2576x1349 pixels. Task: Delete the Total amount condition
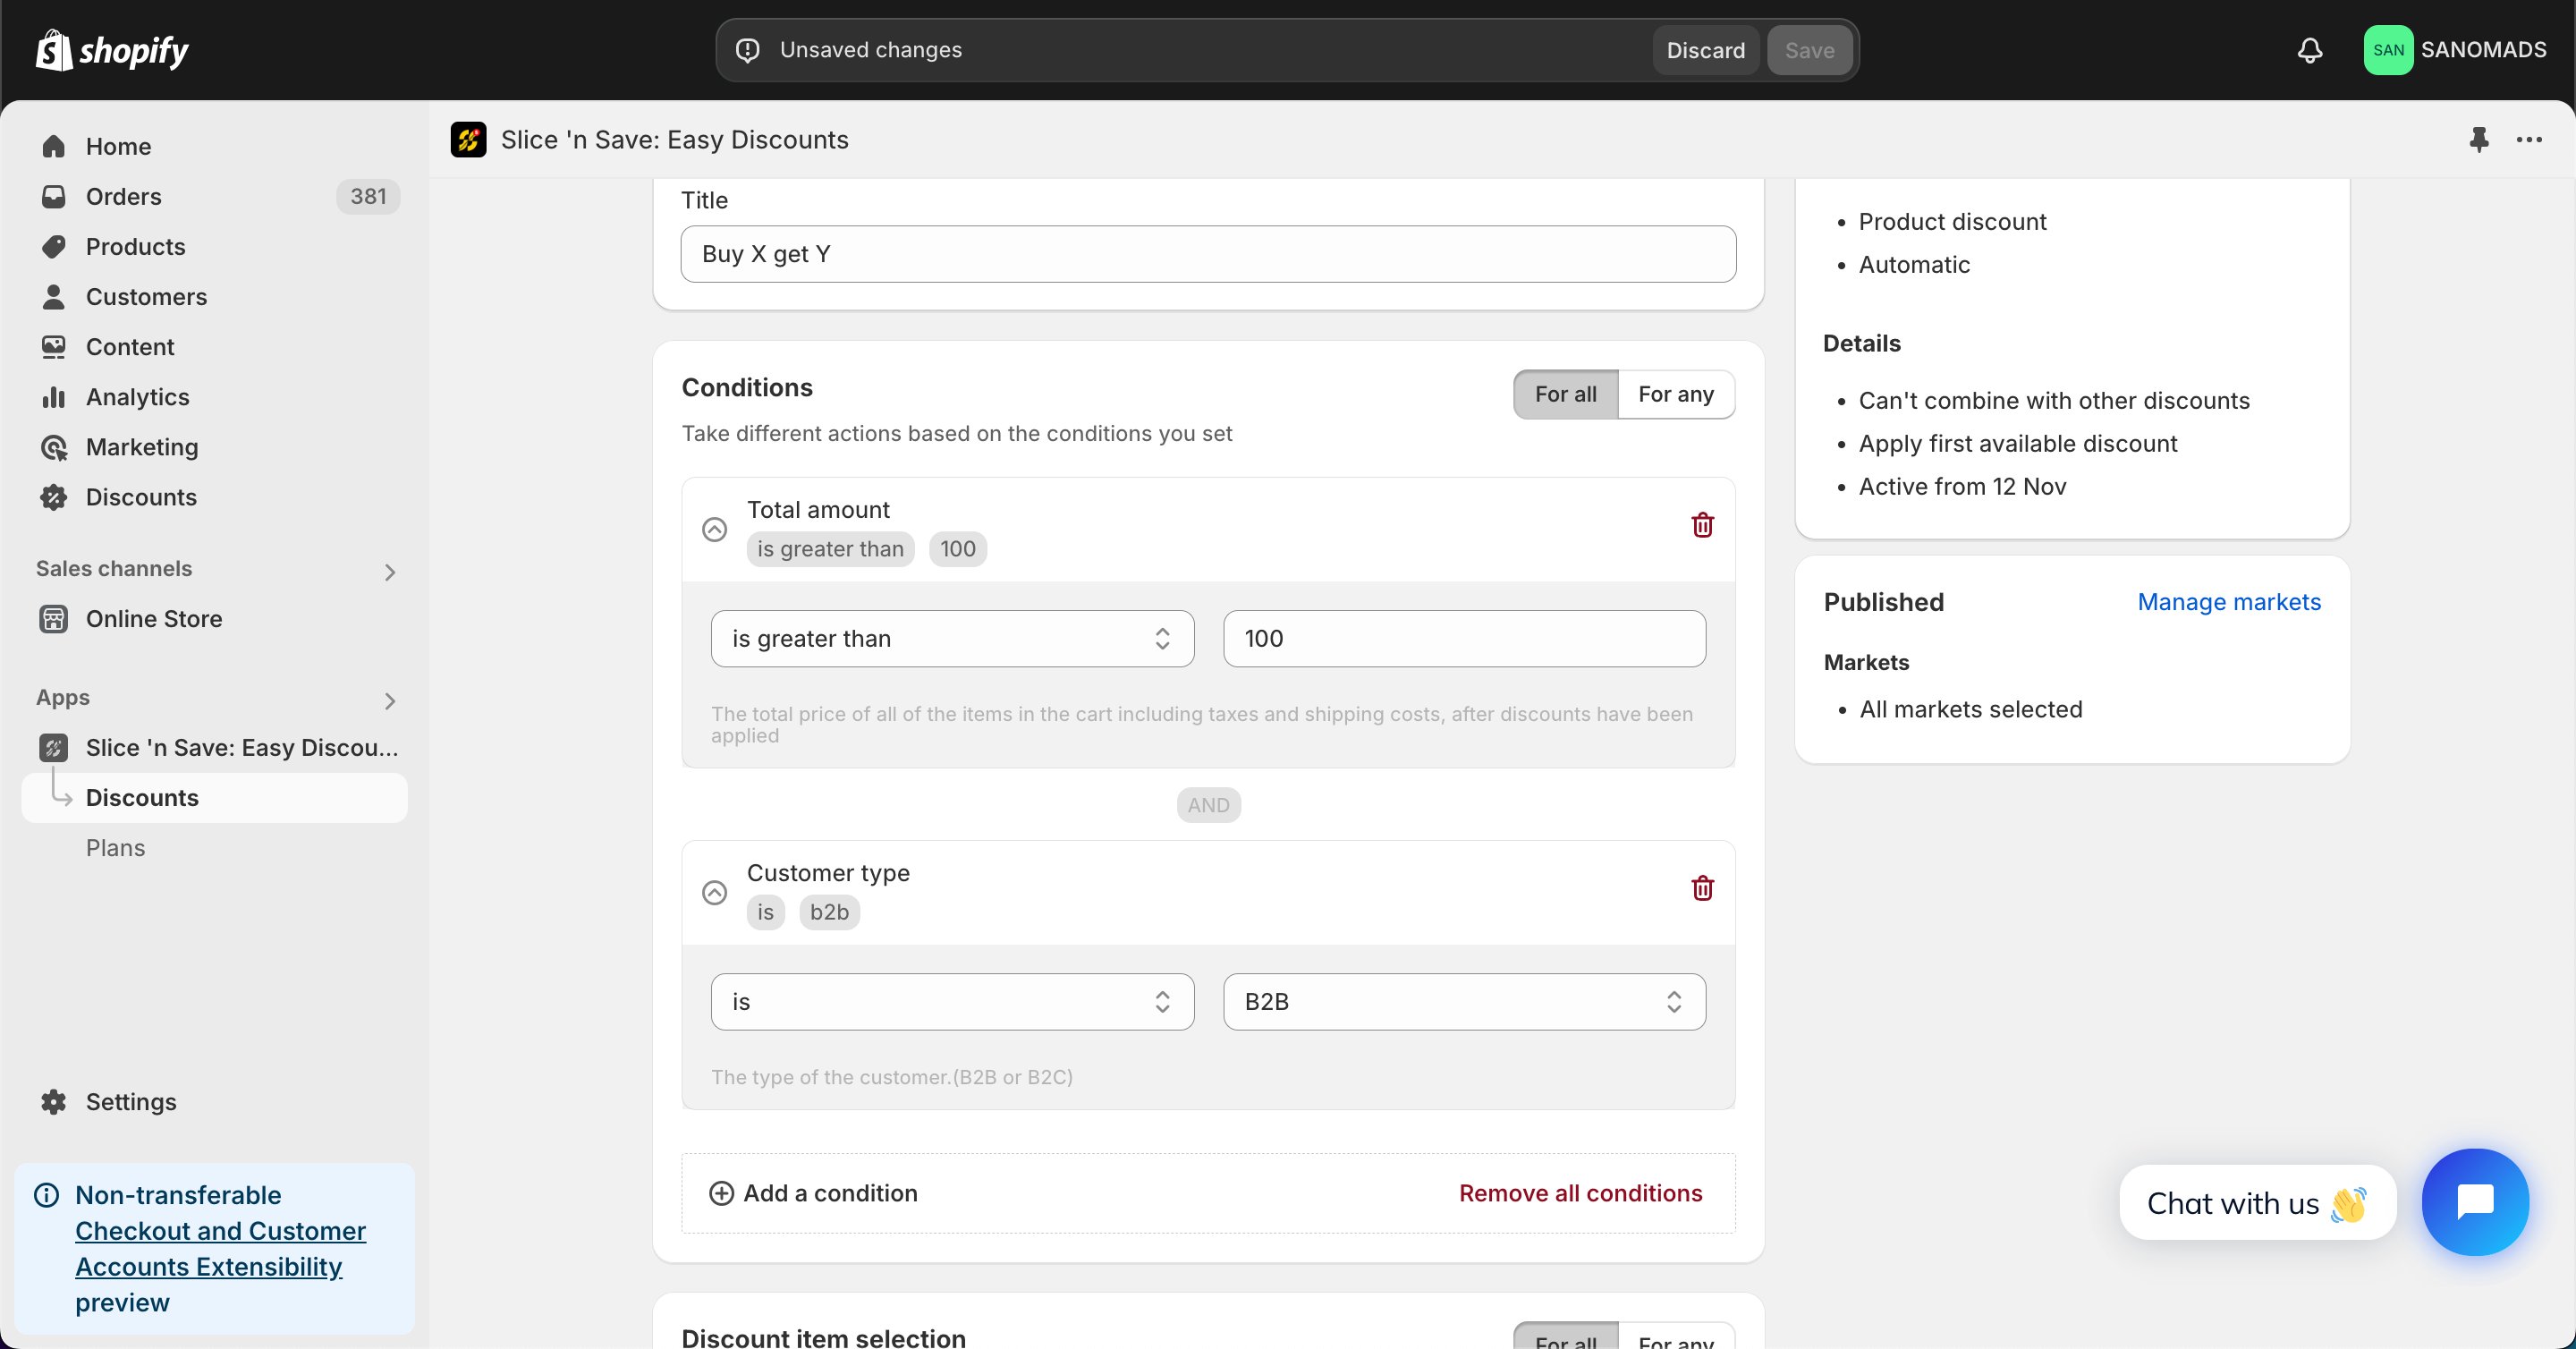point(1702,525)
